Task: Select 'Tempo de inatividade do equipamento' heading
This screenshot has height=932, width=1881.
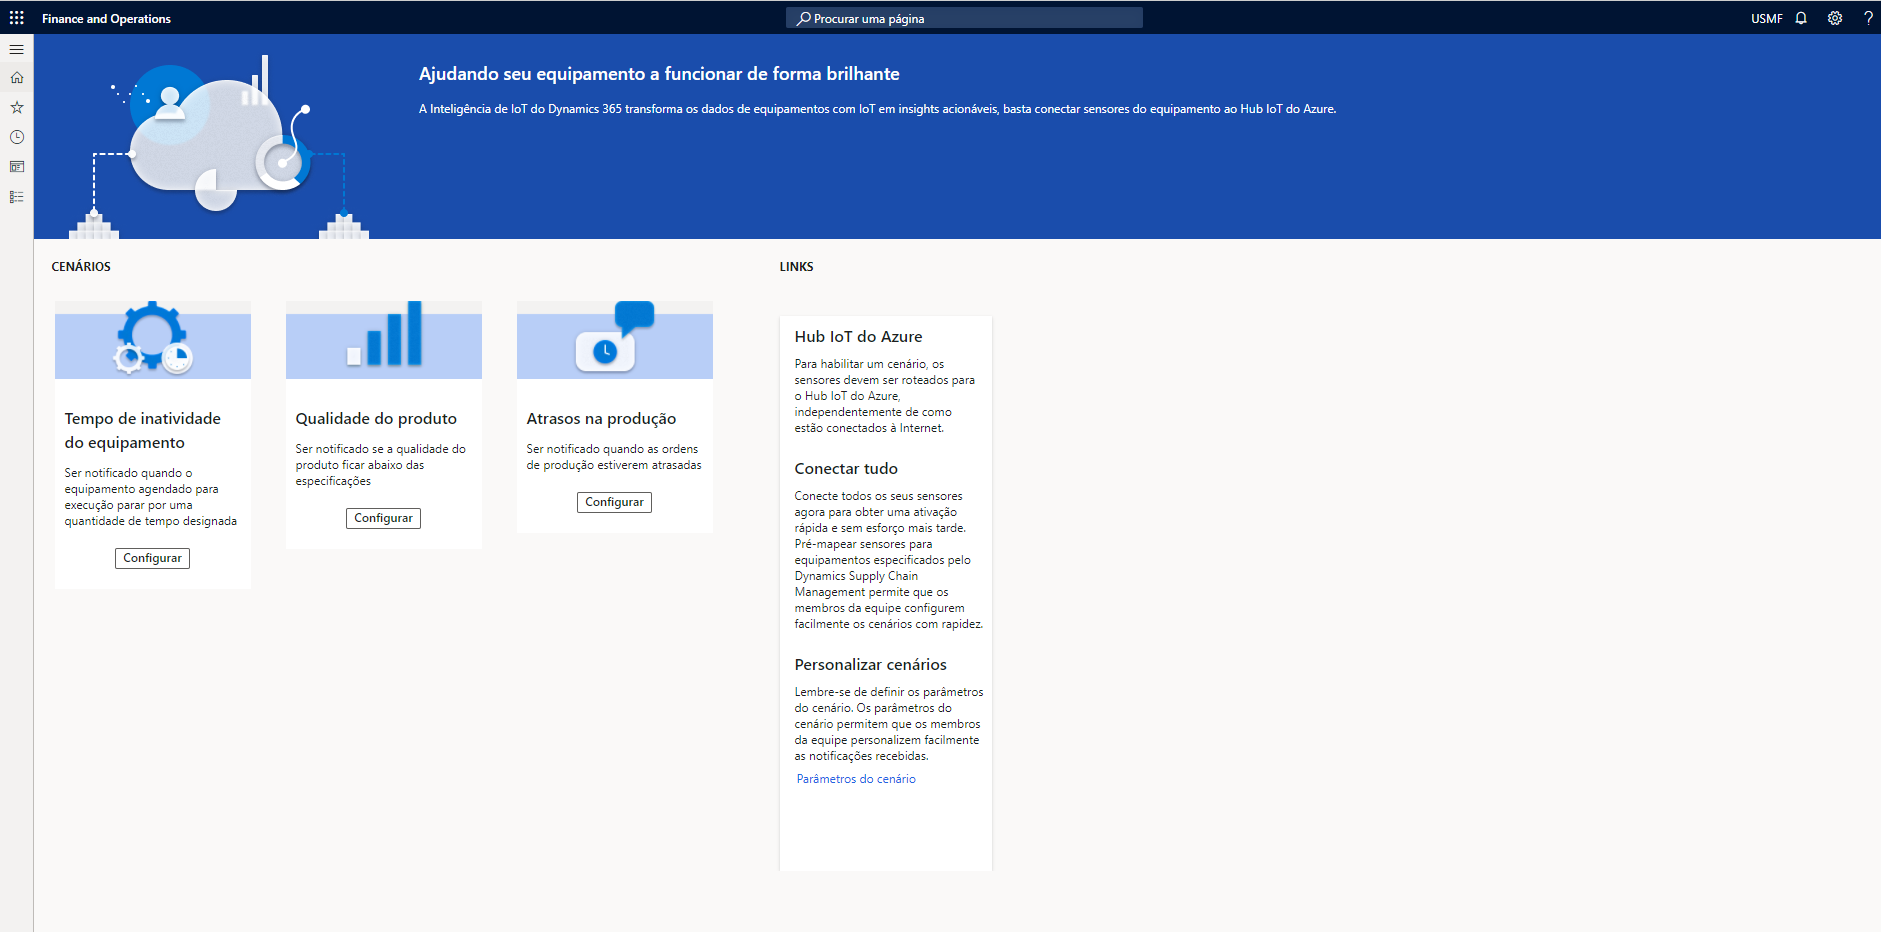Action: pyautogui.click(x=143, y=431)
